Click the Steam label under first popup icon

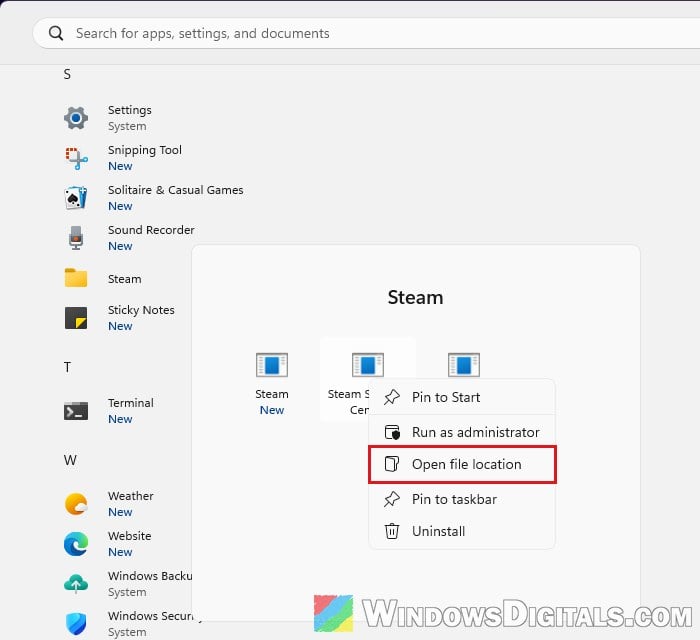tap(272, 394)
